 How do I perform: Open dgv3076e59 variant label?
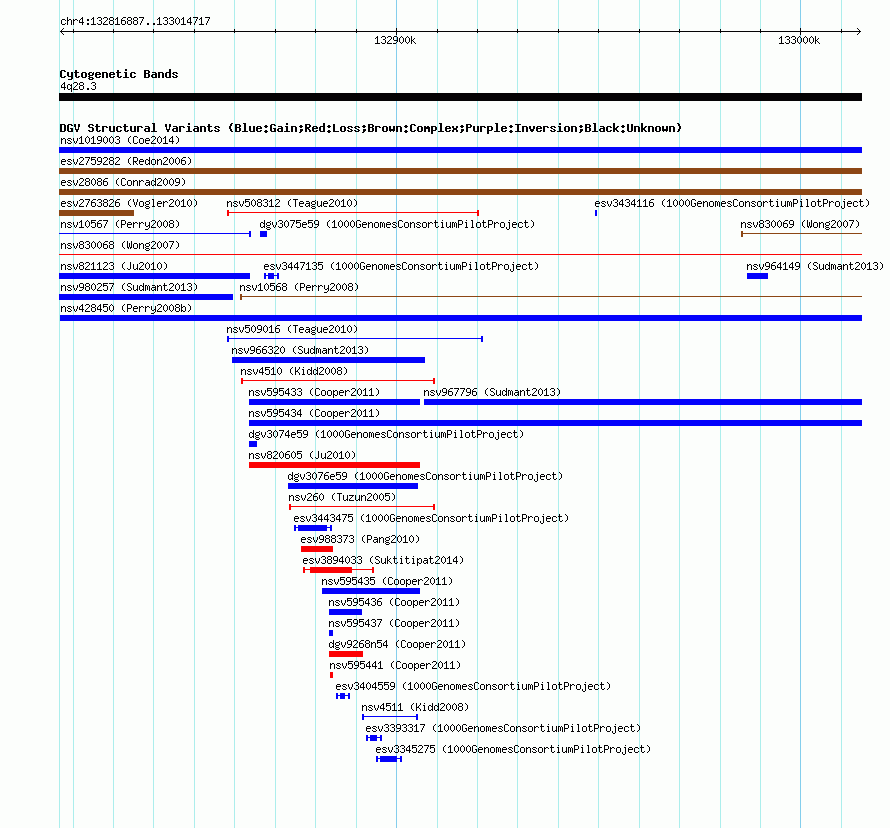425,476
